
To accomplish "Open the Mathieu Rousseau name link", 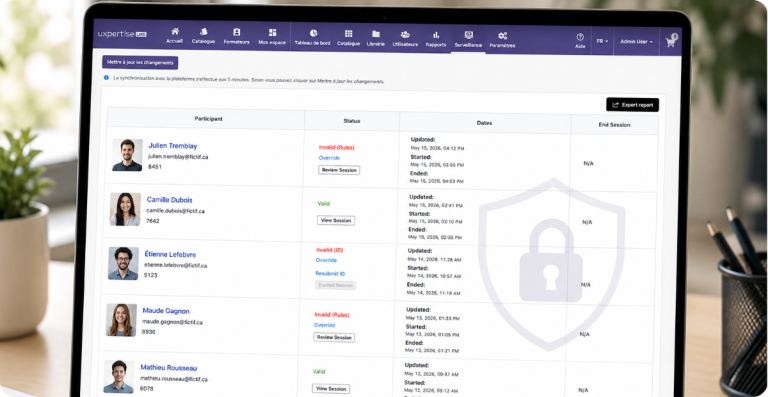I will pyautogui.click(x=168, y=368).
